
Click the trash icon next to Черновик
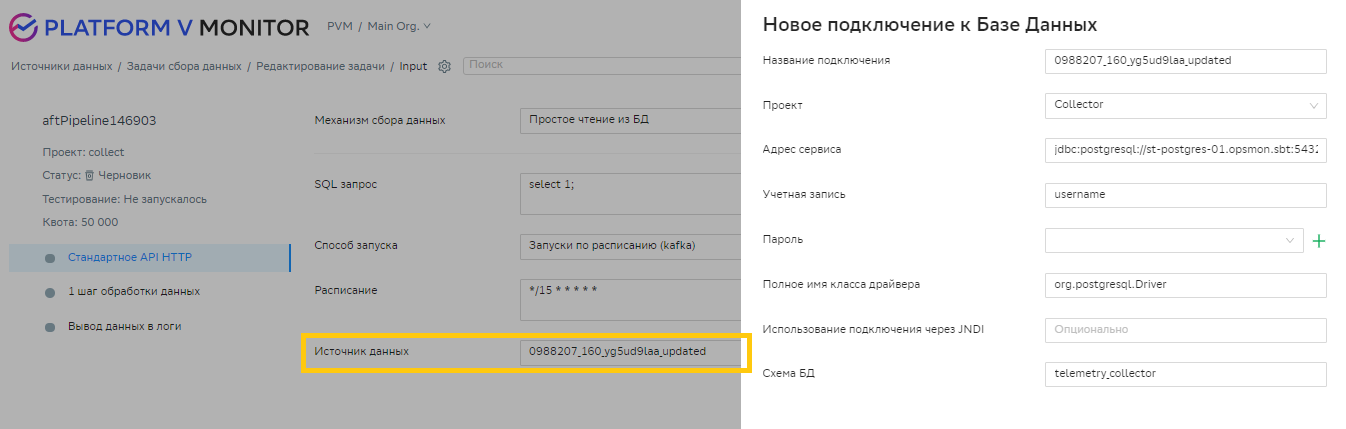[88, 175]
